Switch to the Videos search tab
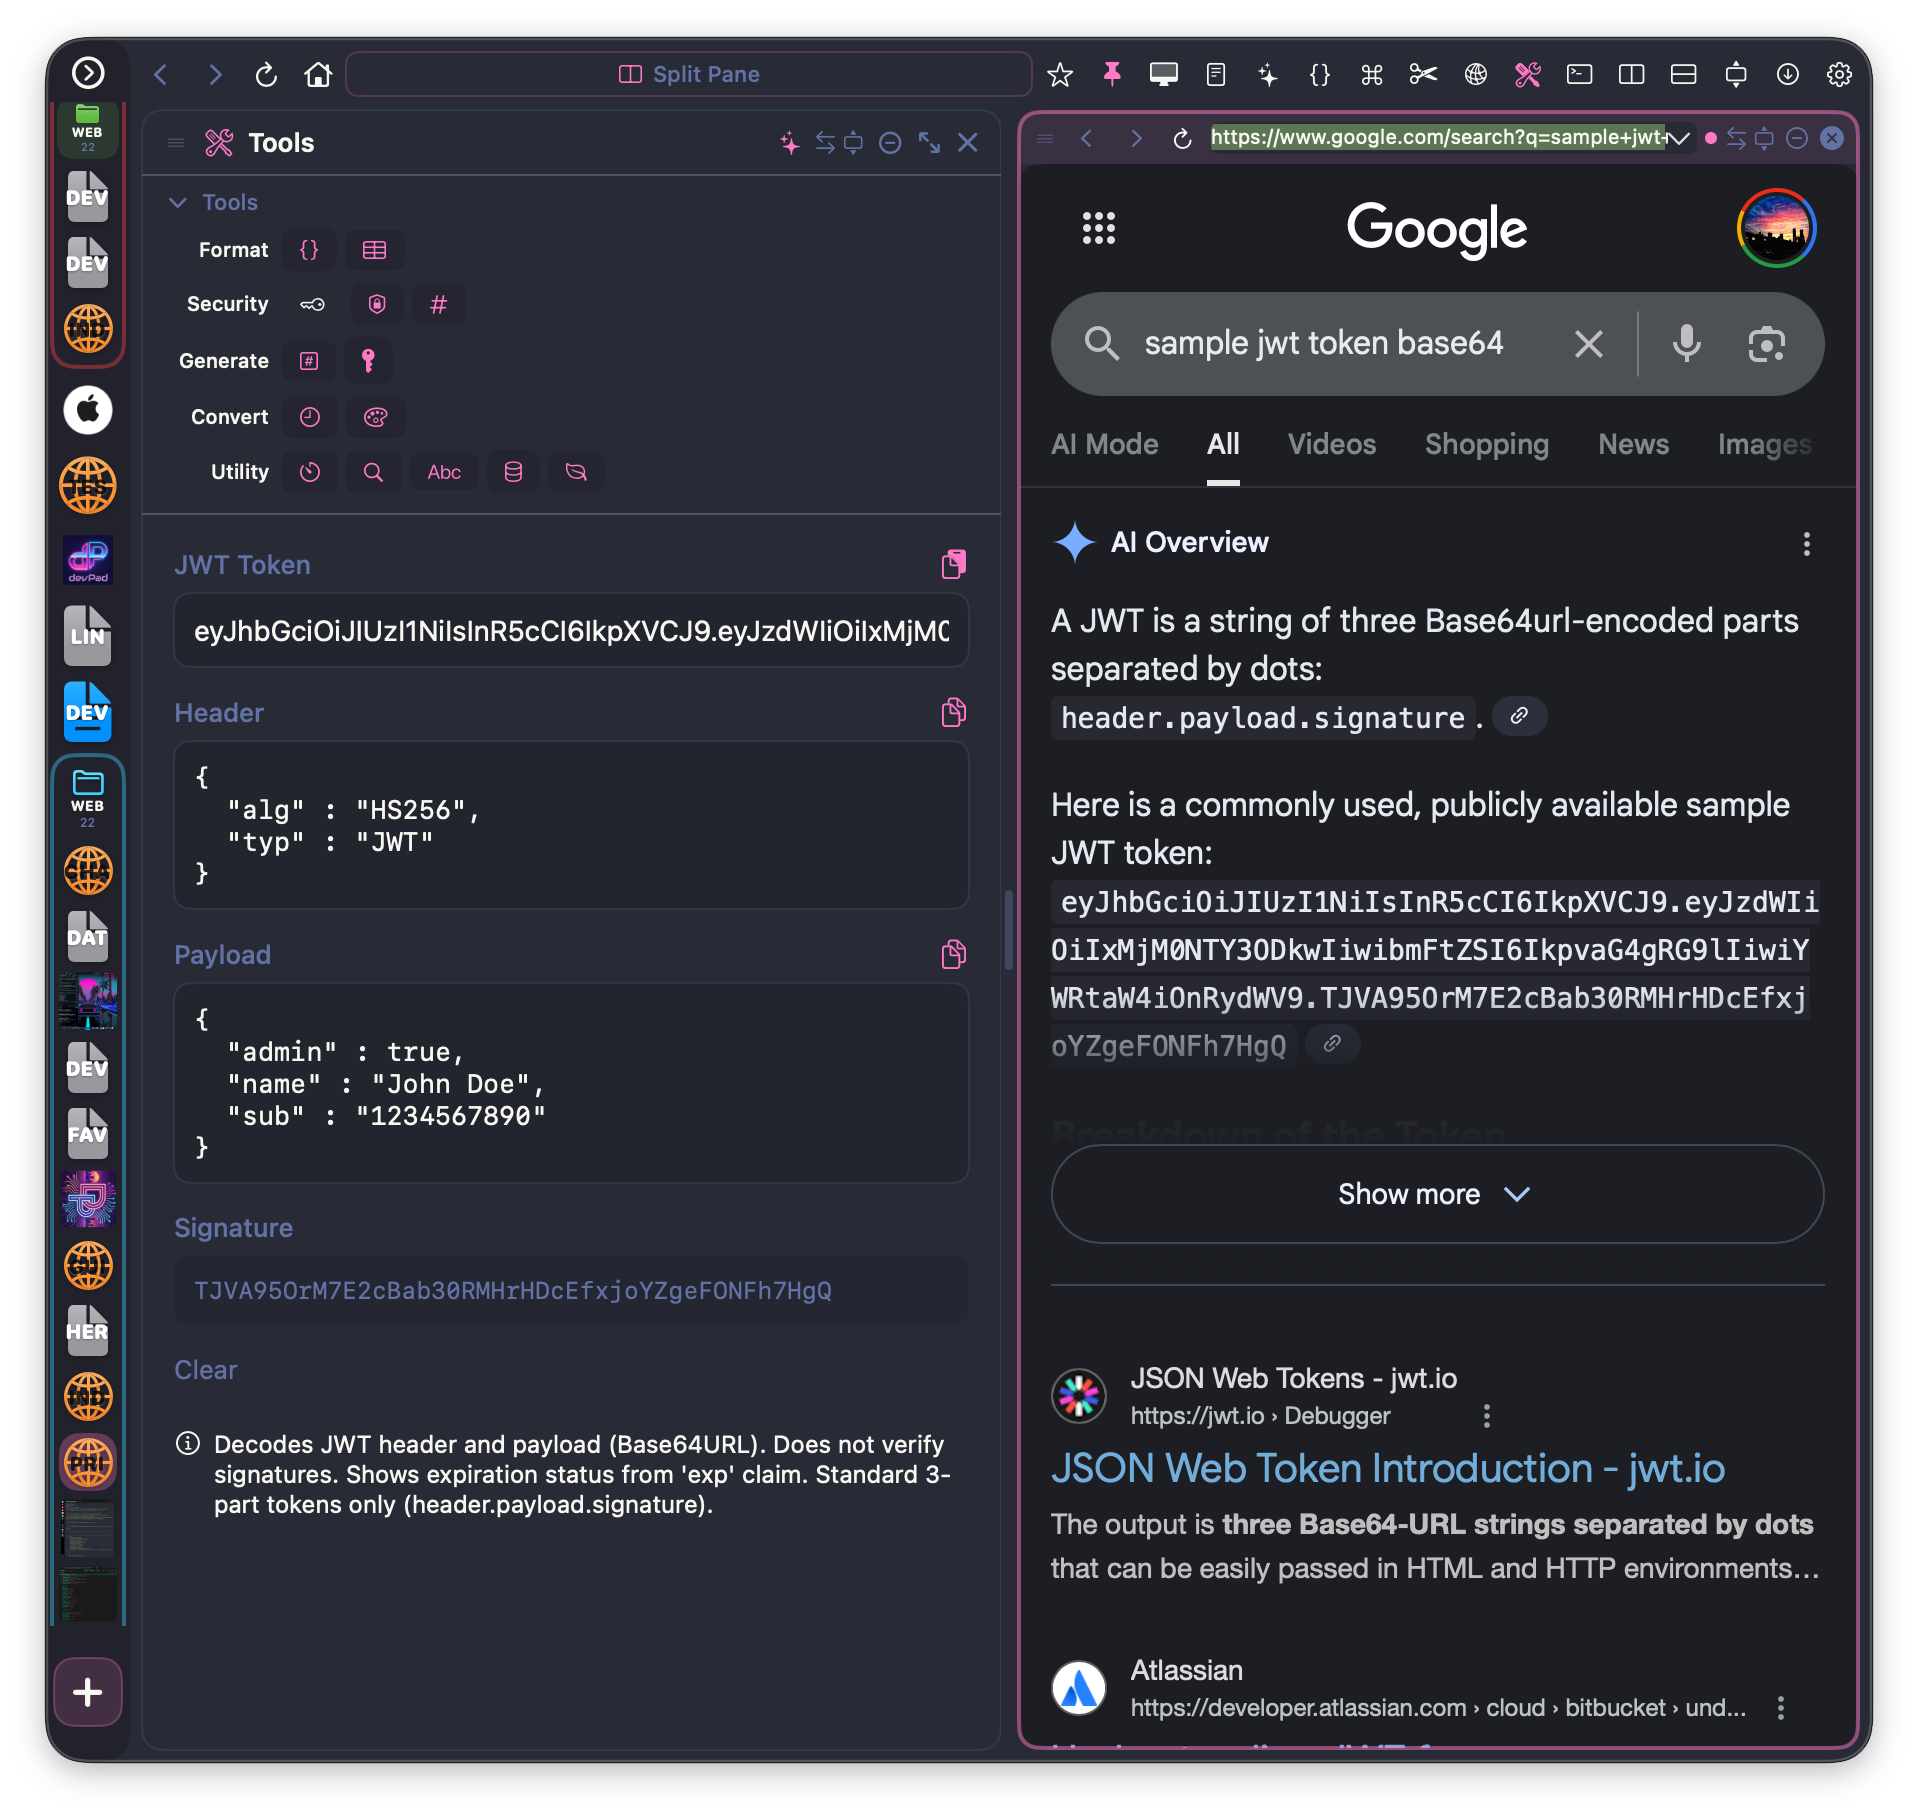The image size is (1918, 1816). 1331,444
